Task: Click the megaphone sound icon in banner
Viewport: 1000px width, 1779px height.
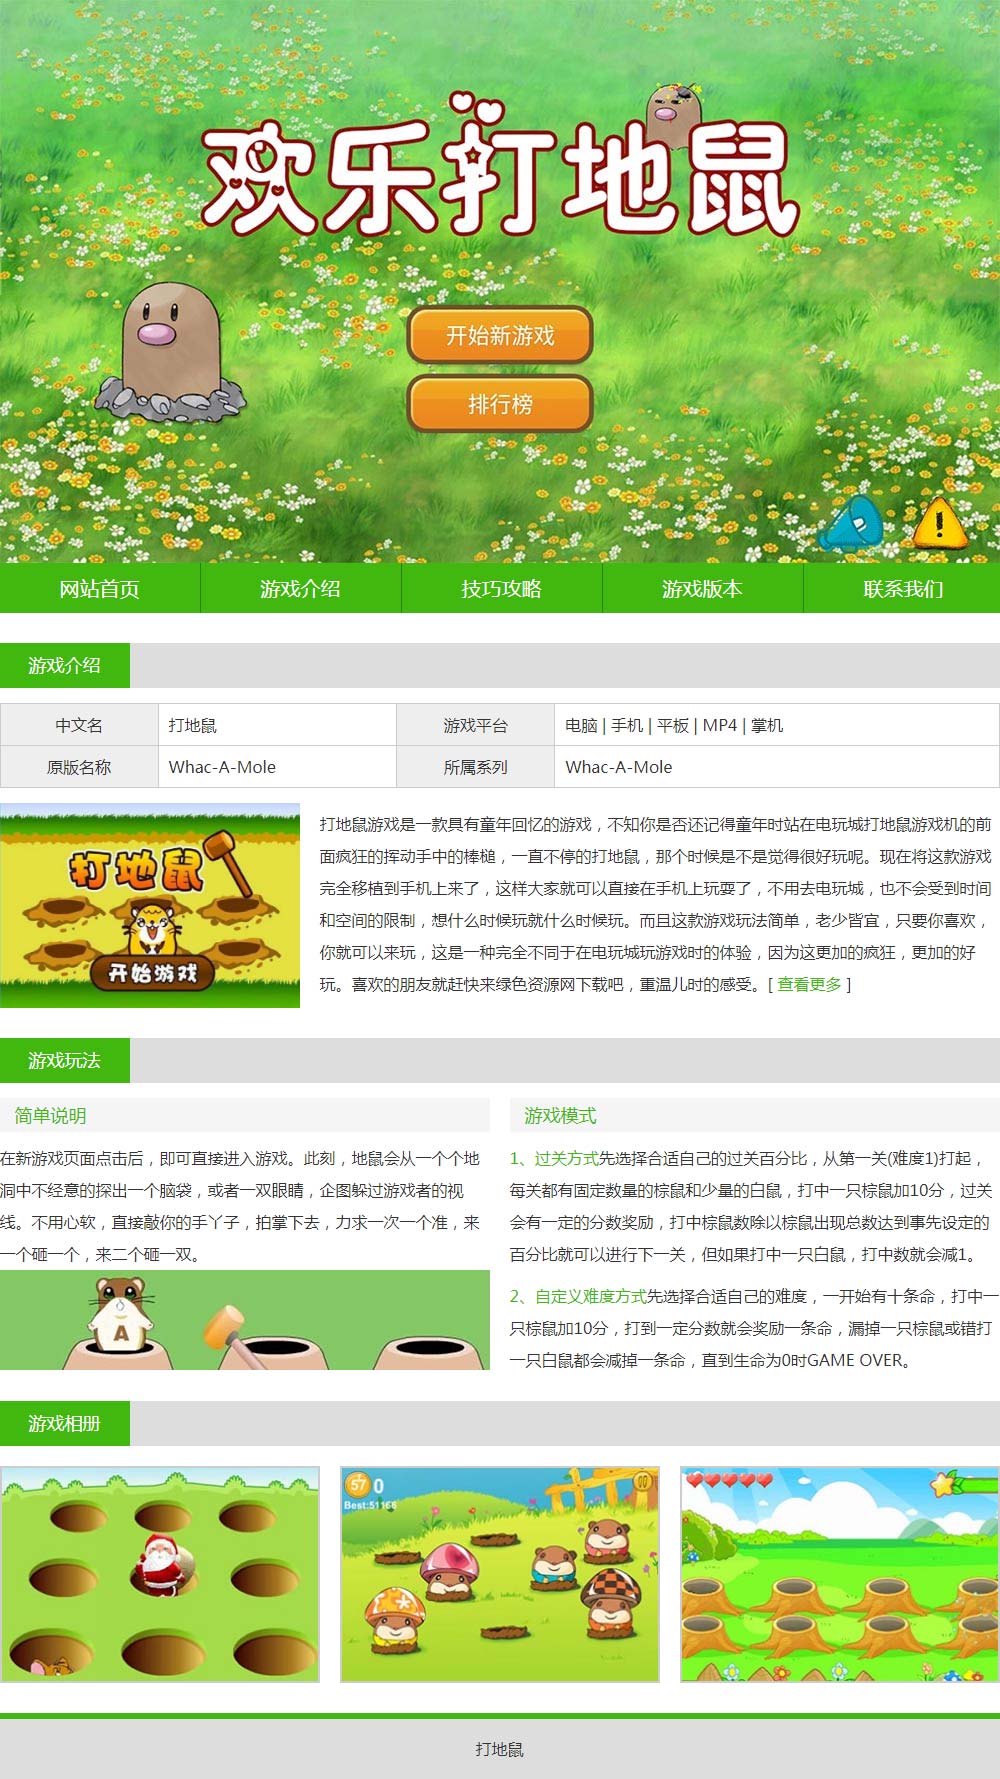Action: pos(853,522)
